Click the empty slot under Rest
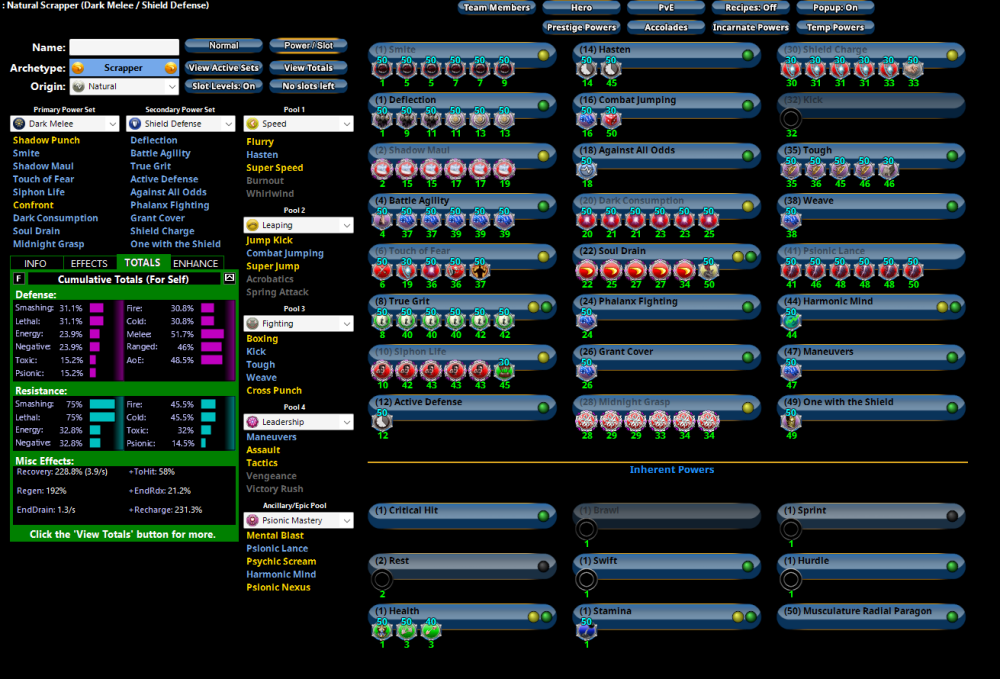Viewport: 1000px width, 679px height. (x=381, y=580)
